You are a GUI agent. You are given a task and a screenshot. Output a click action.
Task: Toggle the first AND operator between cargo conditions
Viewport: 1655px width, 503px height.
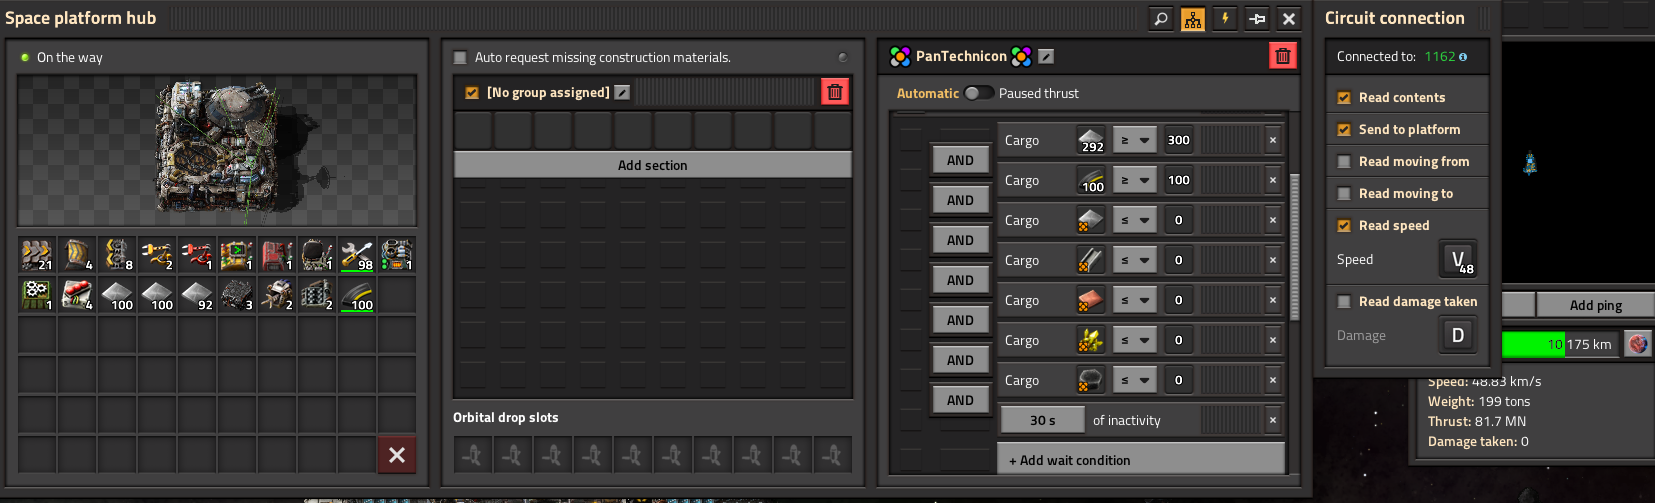960,160
